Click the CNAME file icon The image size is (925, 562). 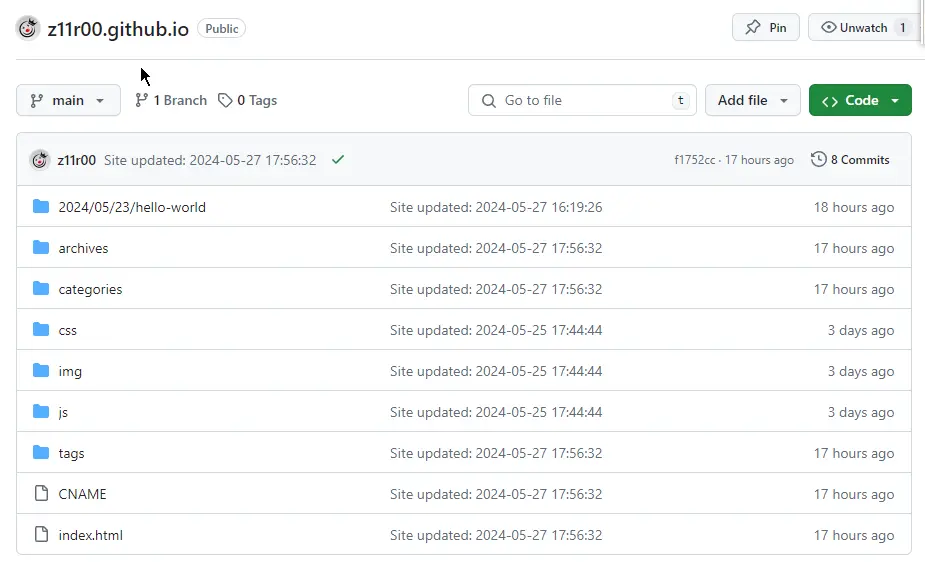coord(41,494)
